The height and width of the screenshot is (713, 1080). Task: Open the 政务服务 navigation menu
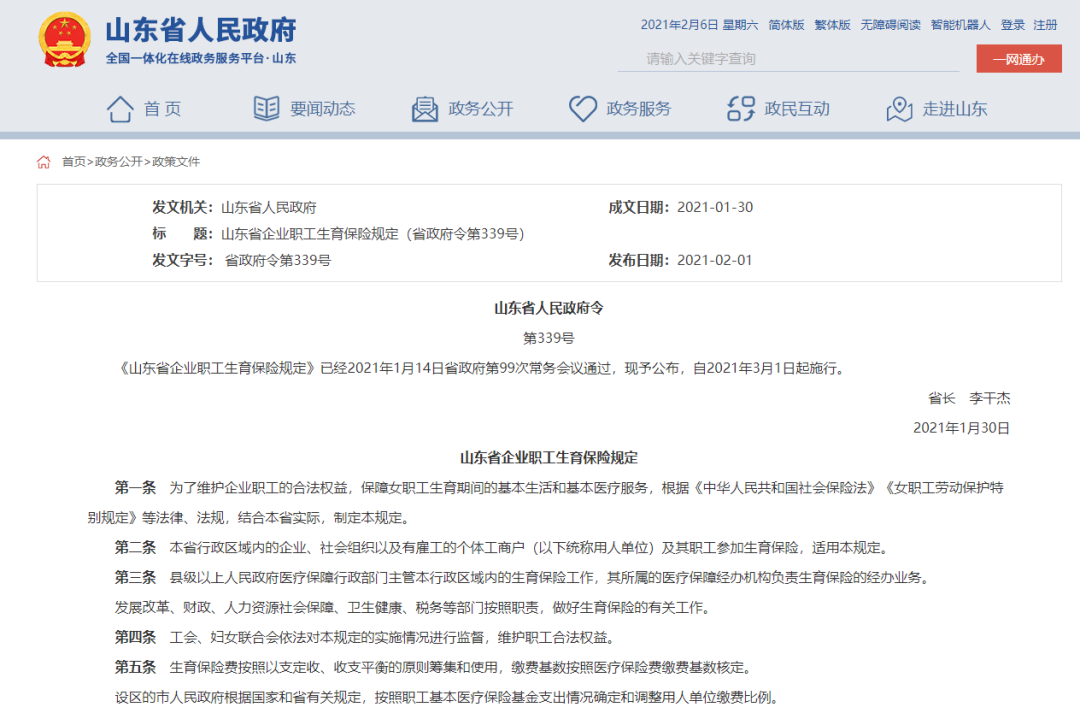click(638, 109)
